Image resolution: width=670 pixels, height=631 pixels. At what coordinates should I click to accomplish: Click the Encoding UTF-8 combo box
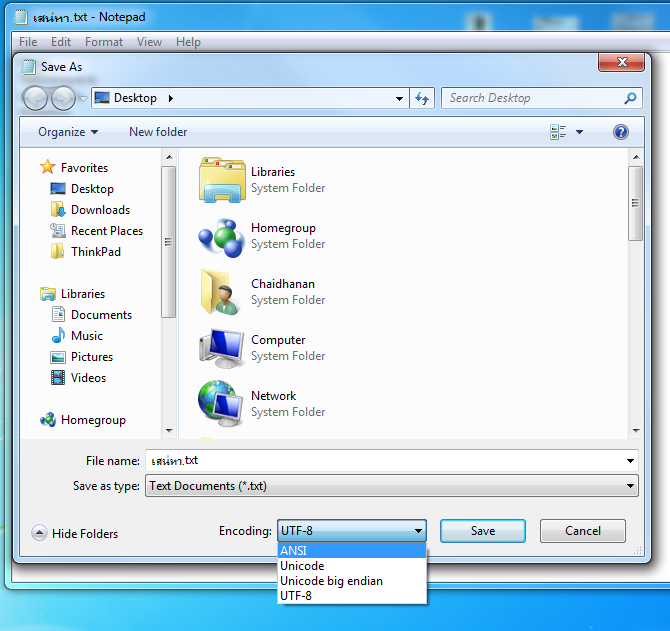tap(352, 531)
